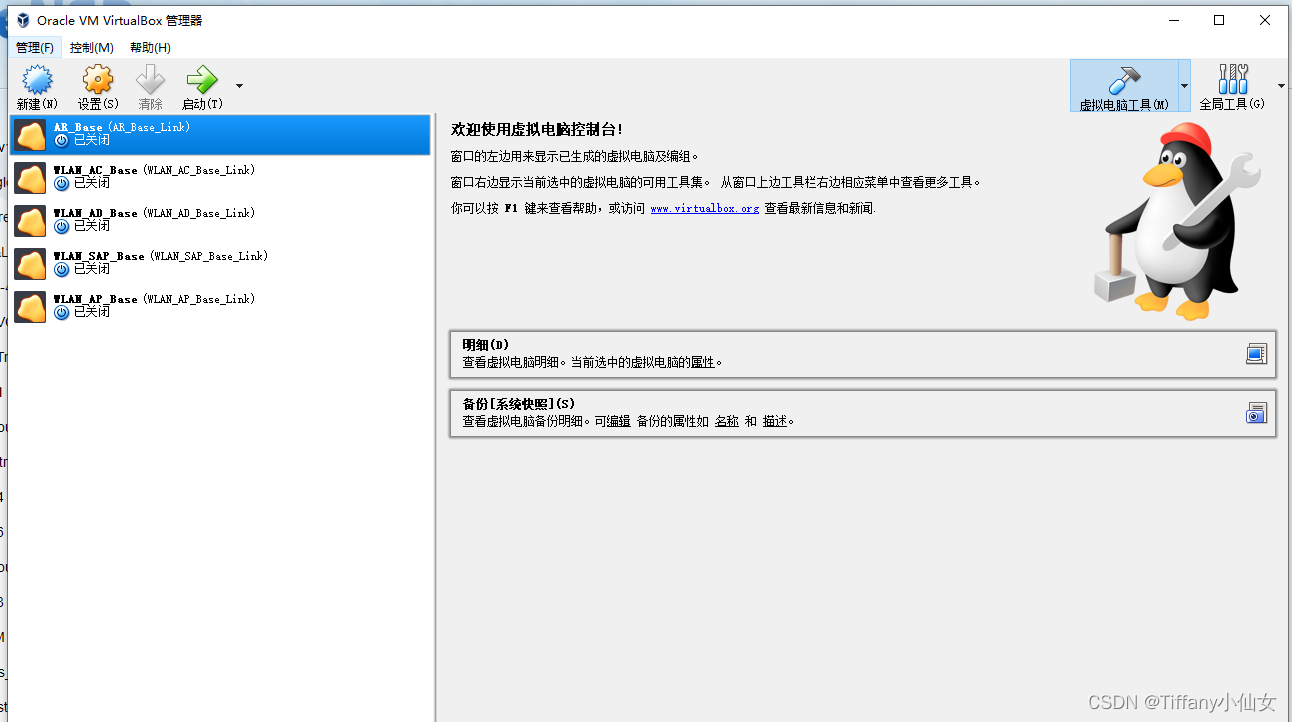This screenshot has width=1292, height=722.
Task: Open settings for the selected VM
Action: pos(96,86)
